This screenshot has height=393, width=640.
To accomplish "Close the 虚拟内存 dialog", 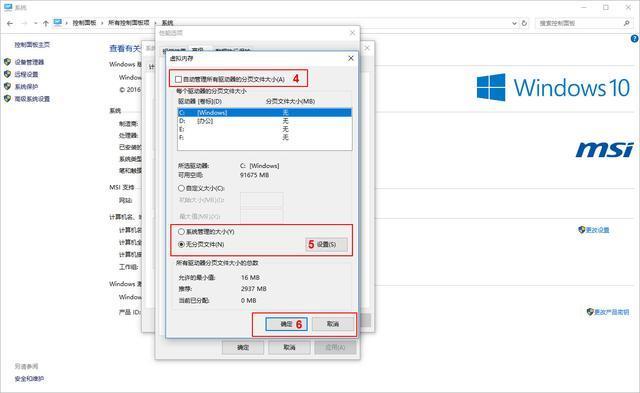I will tap(351, 58).
